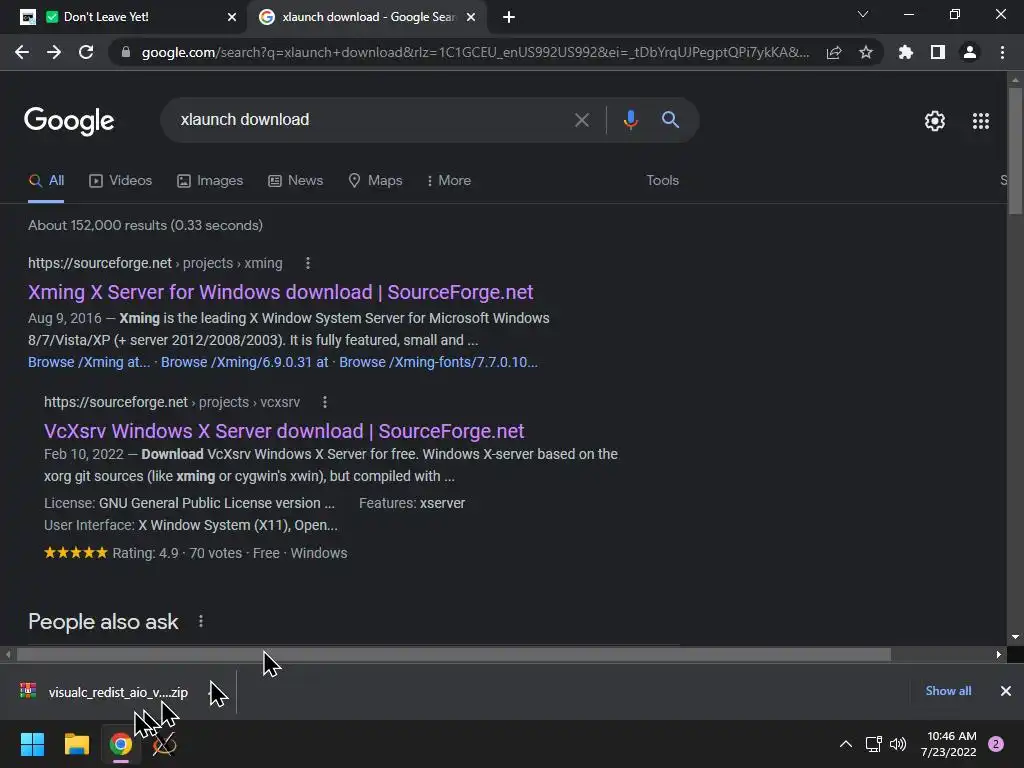Viewport: 1024px width, 768px height.
Task: Click the vertical page scrollbar thumb
Action: pyautogui.click(x=1015, y=150)
